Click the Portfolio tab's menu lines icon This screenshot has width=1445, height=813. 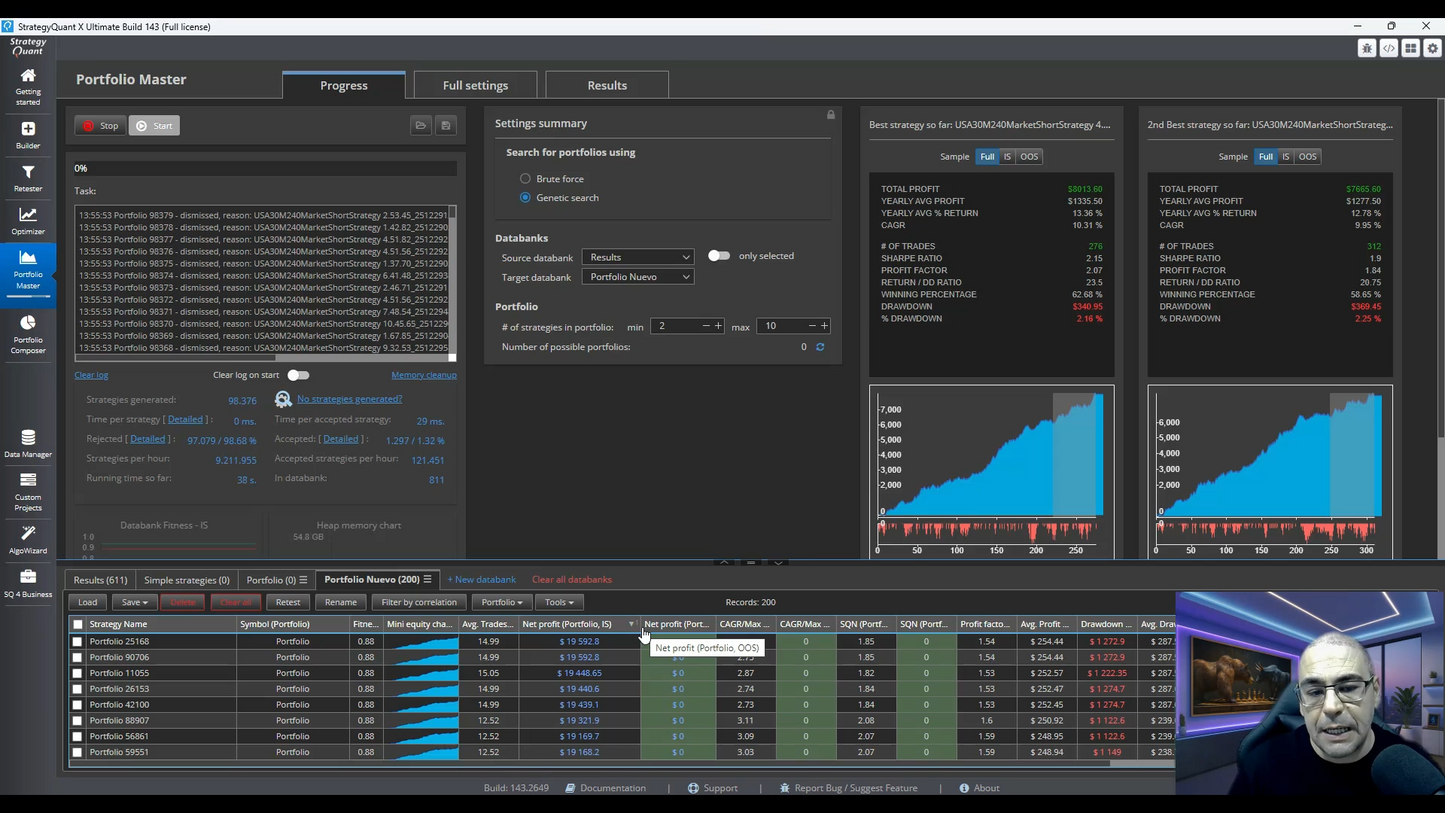(303, 580)
